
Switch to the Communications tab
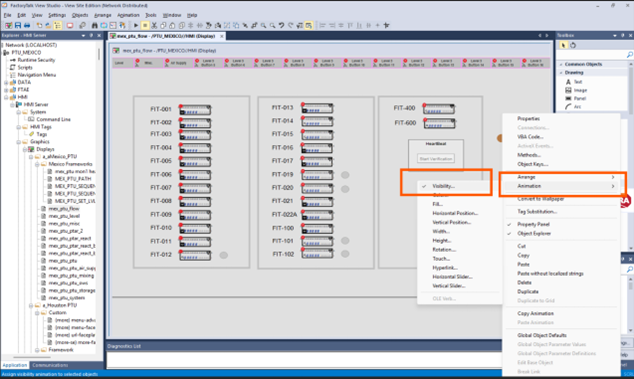tap(50, 365)
